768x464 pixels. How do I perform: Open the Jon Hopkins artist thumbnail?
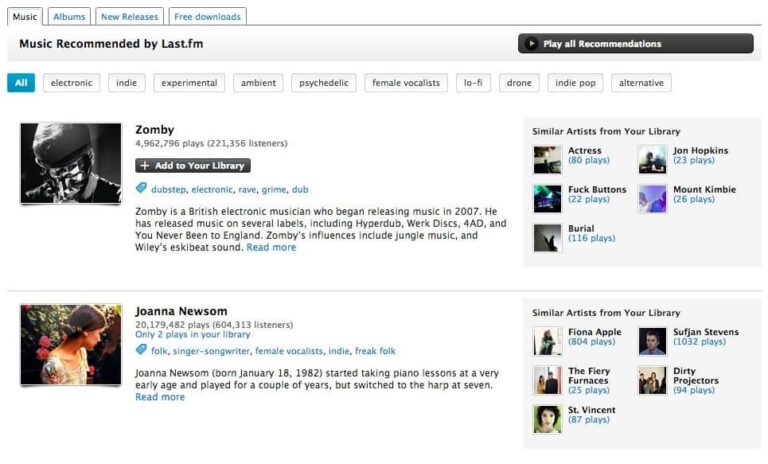[x=652, y=160]
